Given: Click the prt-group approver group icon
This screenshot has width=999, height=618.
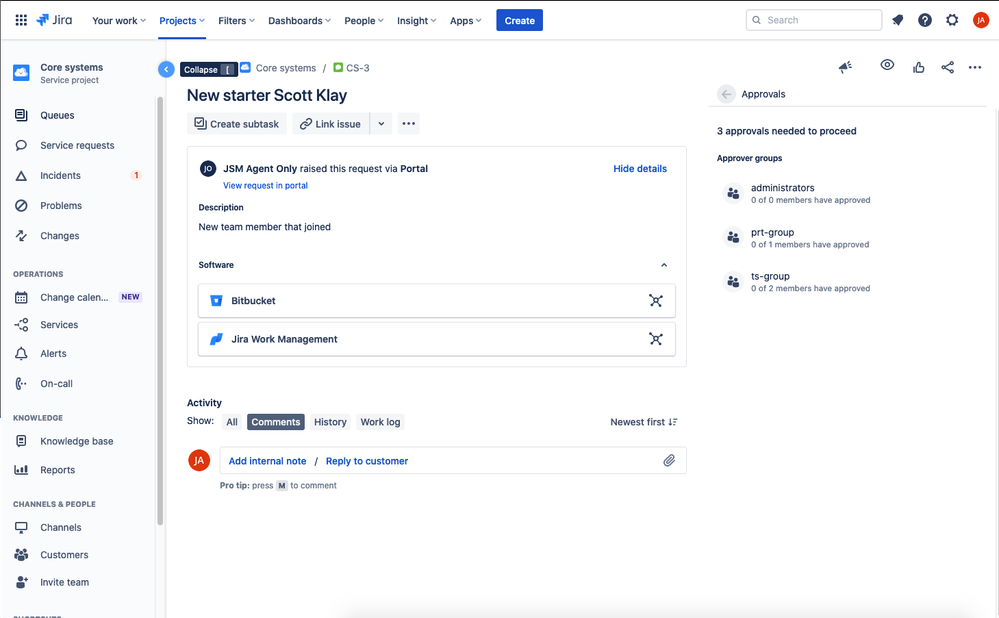Looking at the screenshot, I should click(733, 238).
